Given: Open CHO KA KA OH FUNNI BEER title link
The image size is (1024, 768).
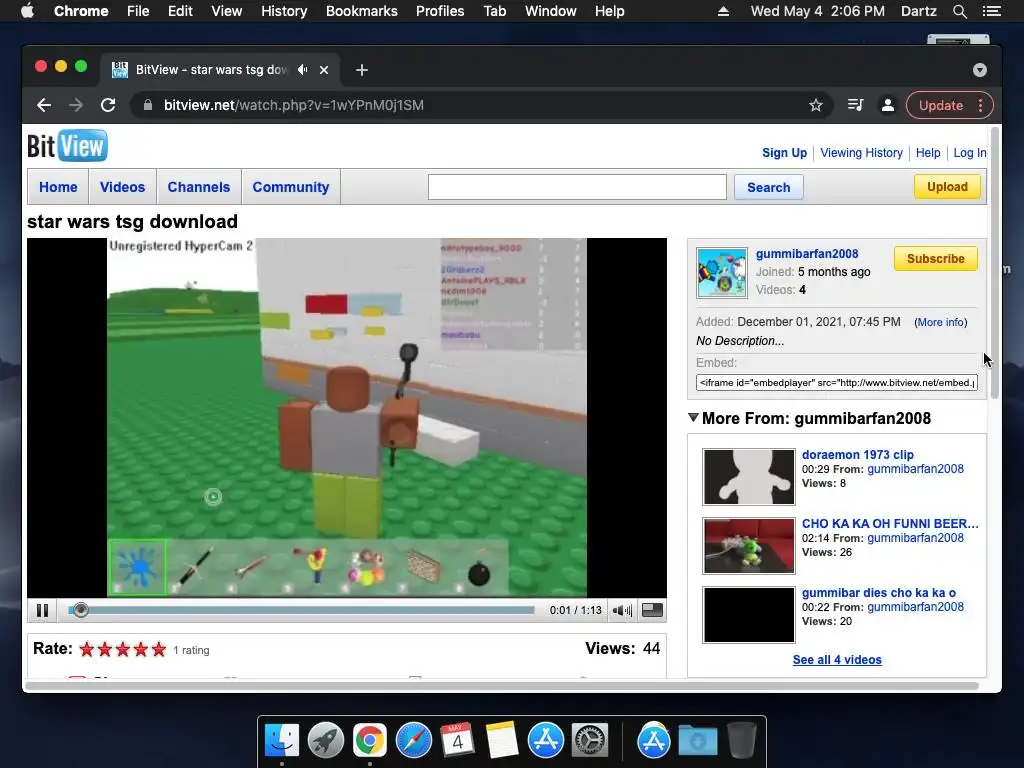Looking at the screenshot, I should [x=890, y=524].
